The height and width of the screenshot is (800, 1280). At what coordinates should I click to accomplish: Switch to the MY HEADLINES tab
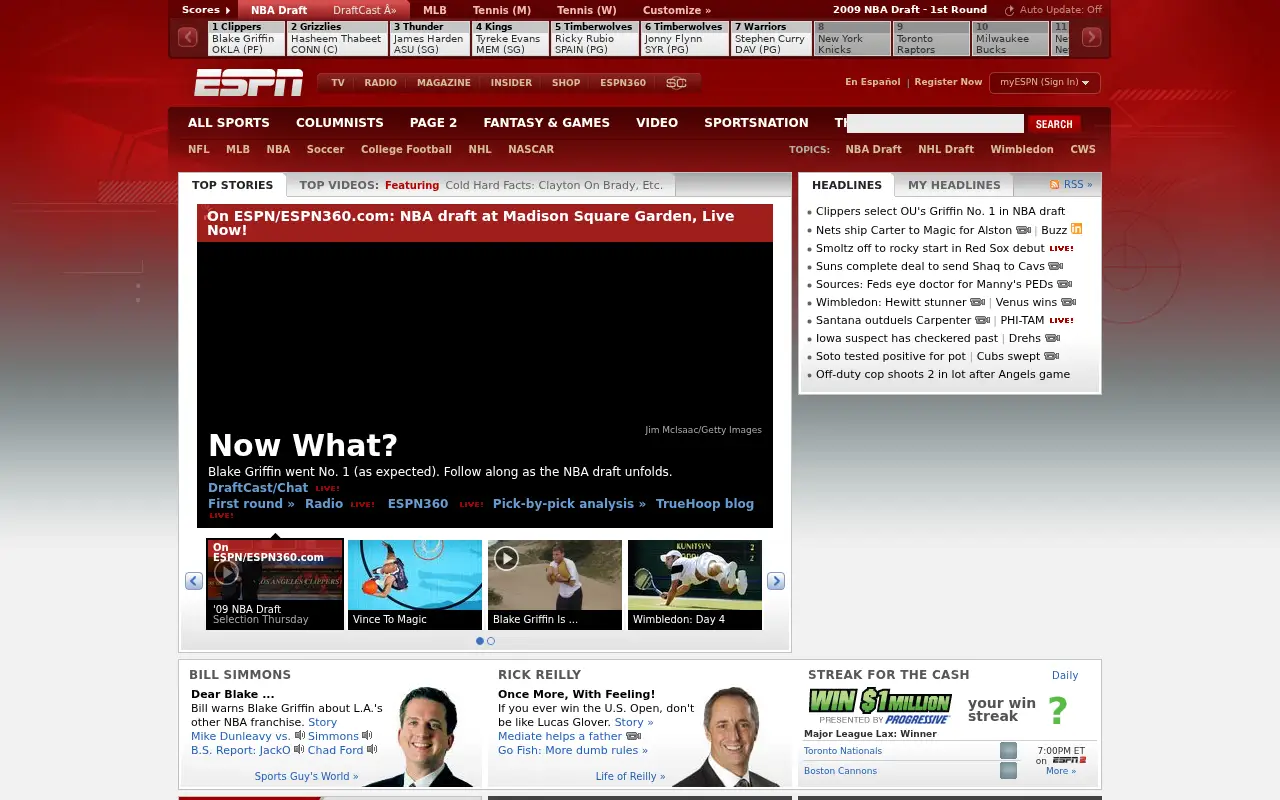tap(954, 185)
